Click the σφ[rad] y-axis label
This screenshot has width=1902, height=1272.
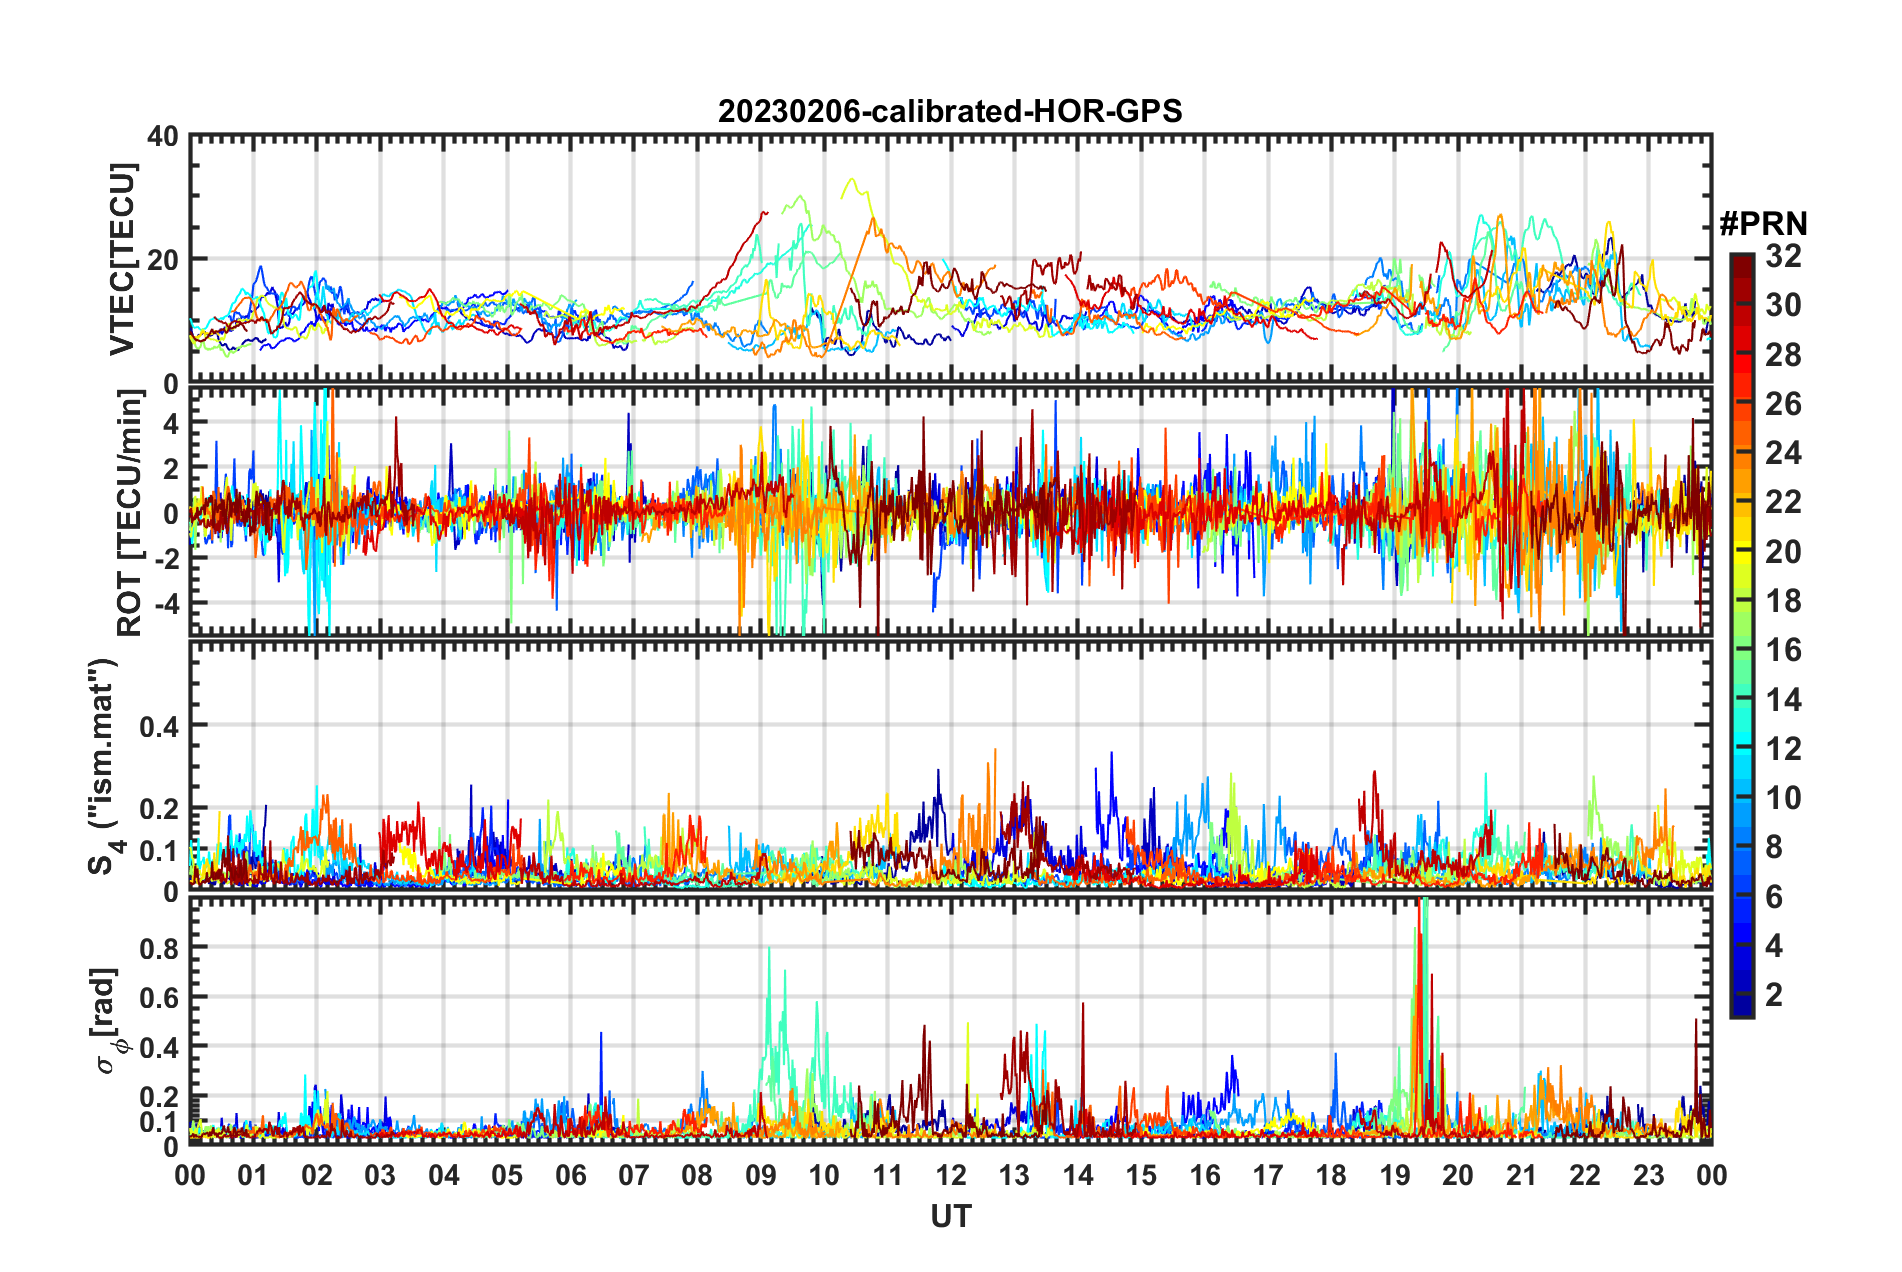(106, 1020)
